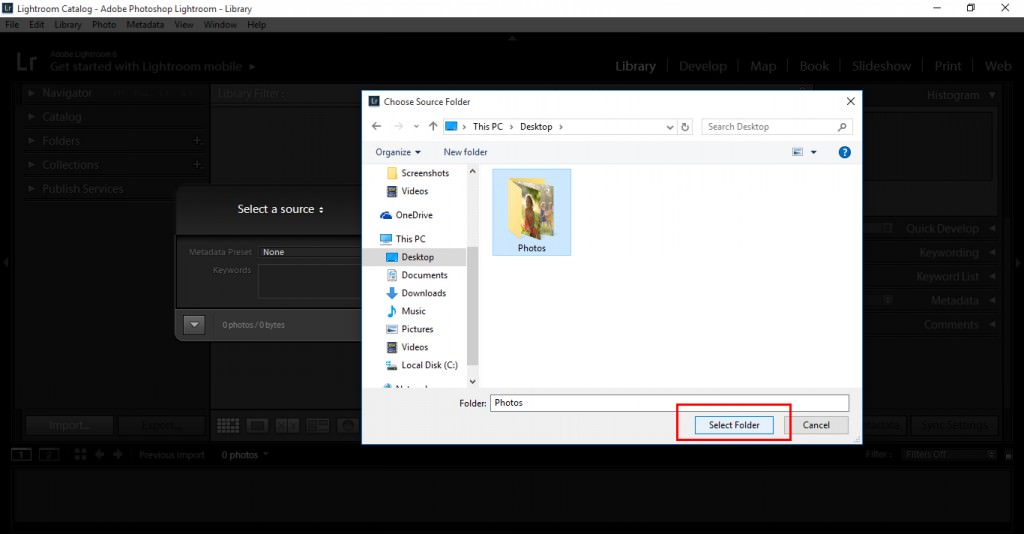Cancel the Choose Source Folder dialog
Screen dimensions: 1024x534
[x=816, y=425]
